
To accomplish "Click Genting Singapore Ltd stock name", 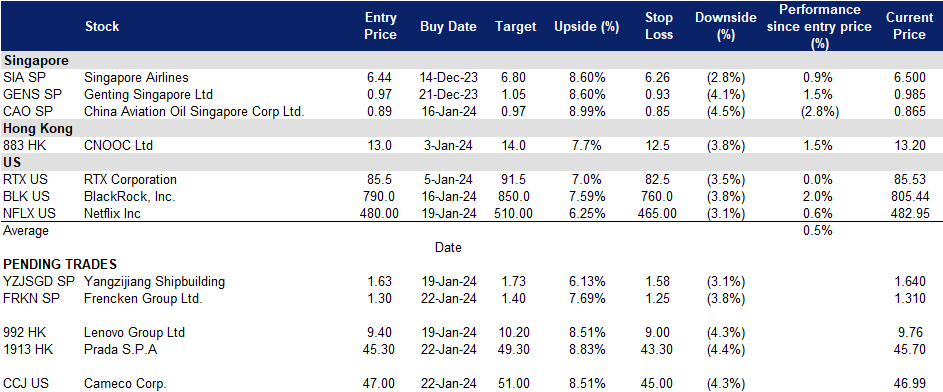I will pos(149,94).
